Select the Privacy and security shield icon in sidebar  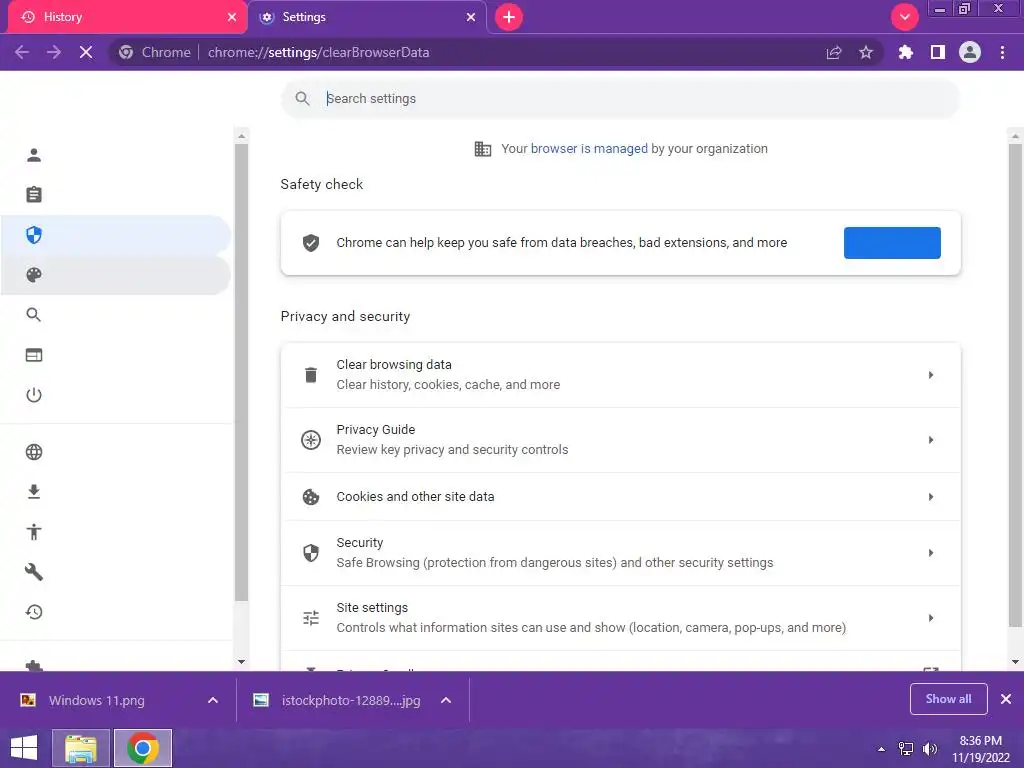click(34, 235)
